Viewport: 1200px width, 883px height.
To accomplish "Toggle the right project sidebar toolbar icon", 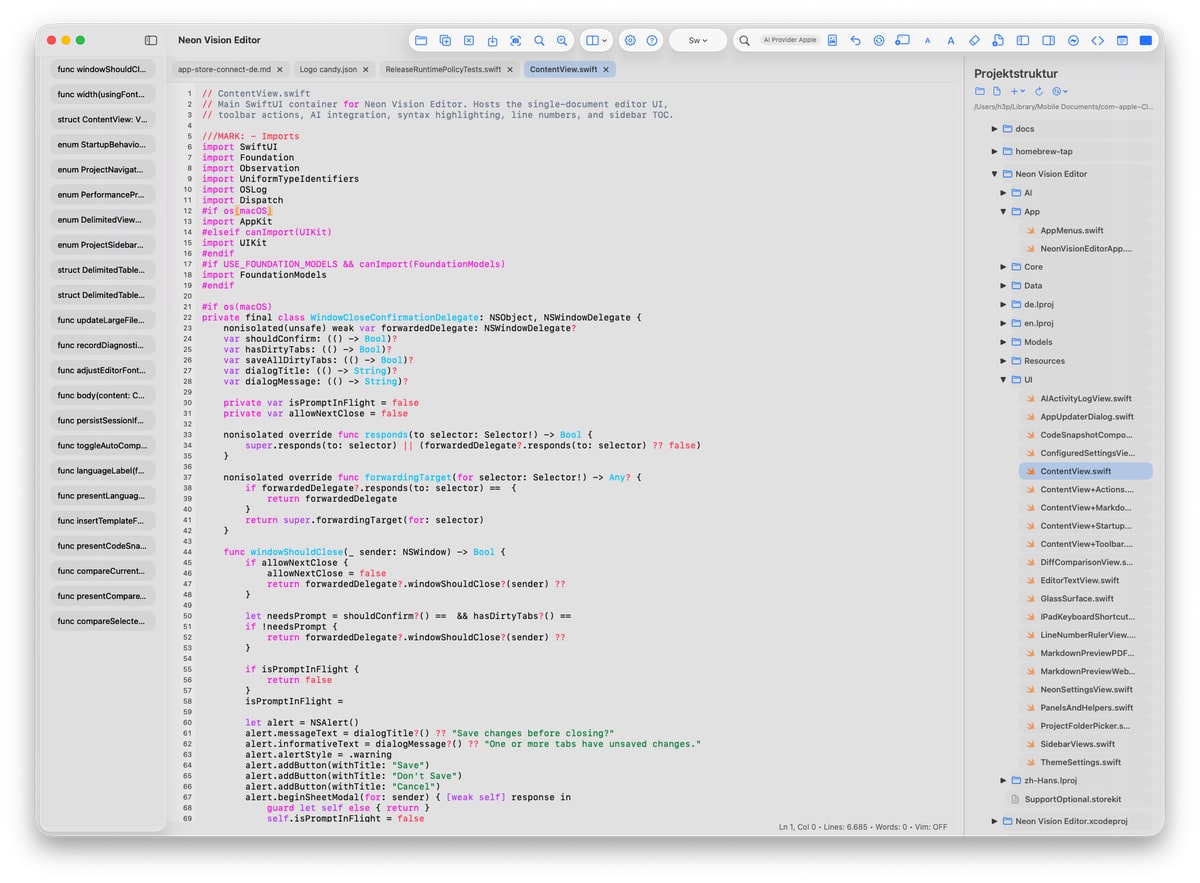I will pos(1048,40).
